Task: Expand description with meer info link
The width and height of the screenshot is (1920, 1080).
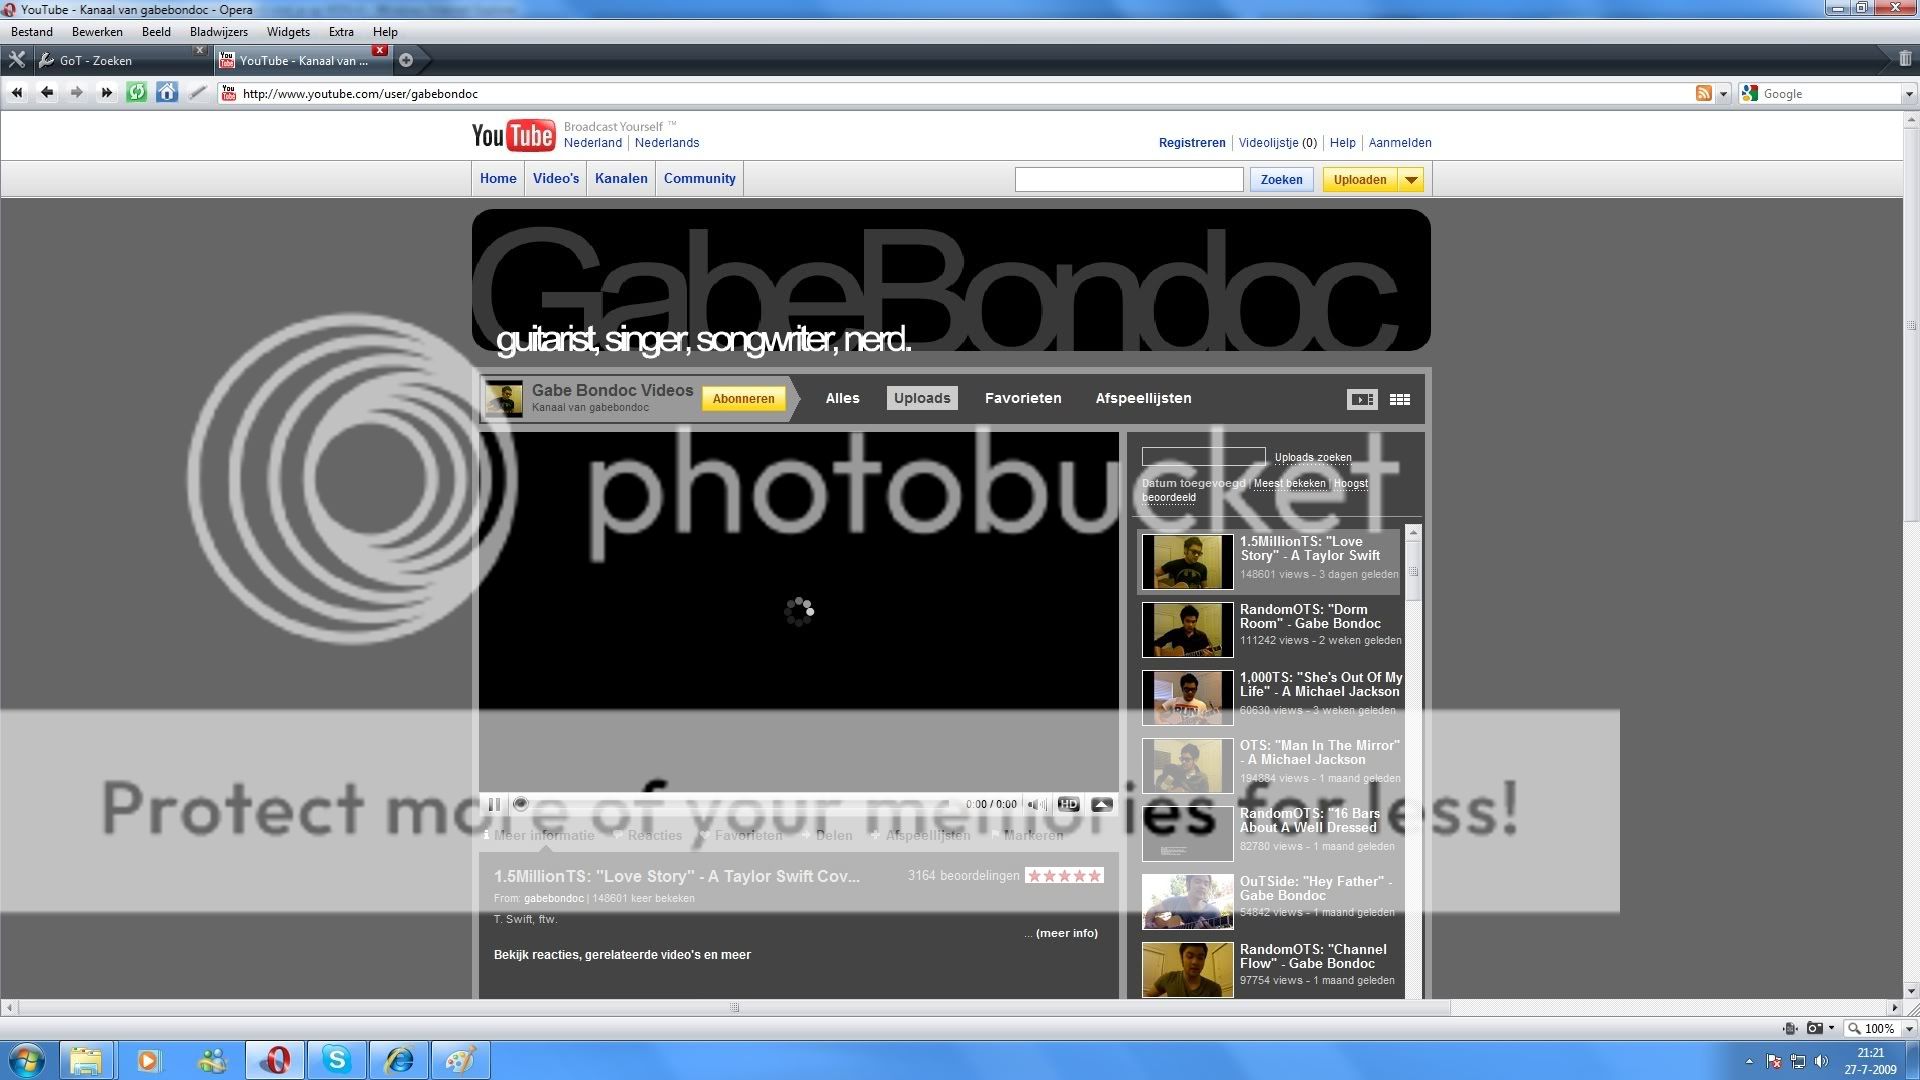Action: pyautogui.click(x=1066, y=933)
